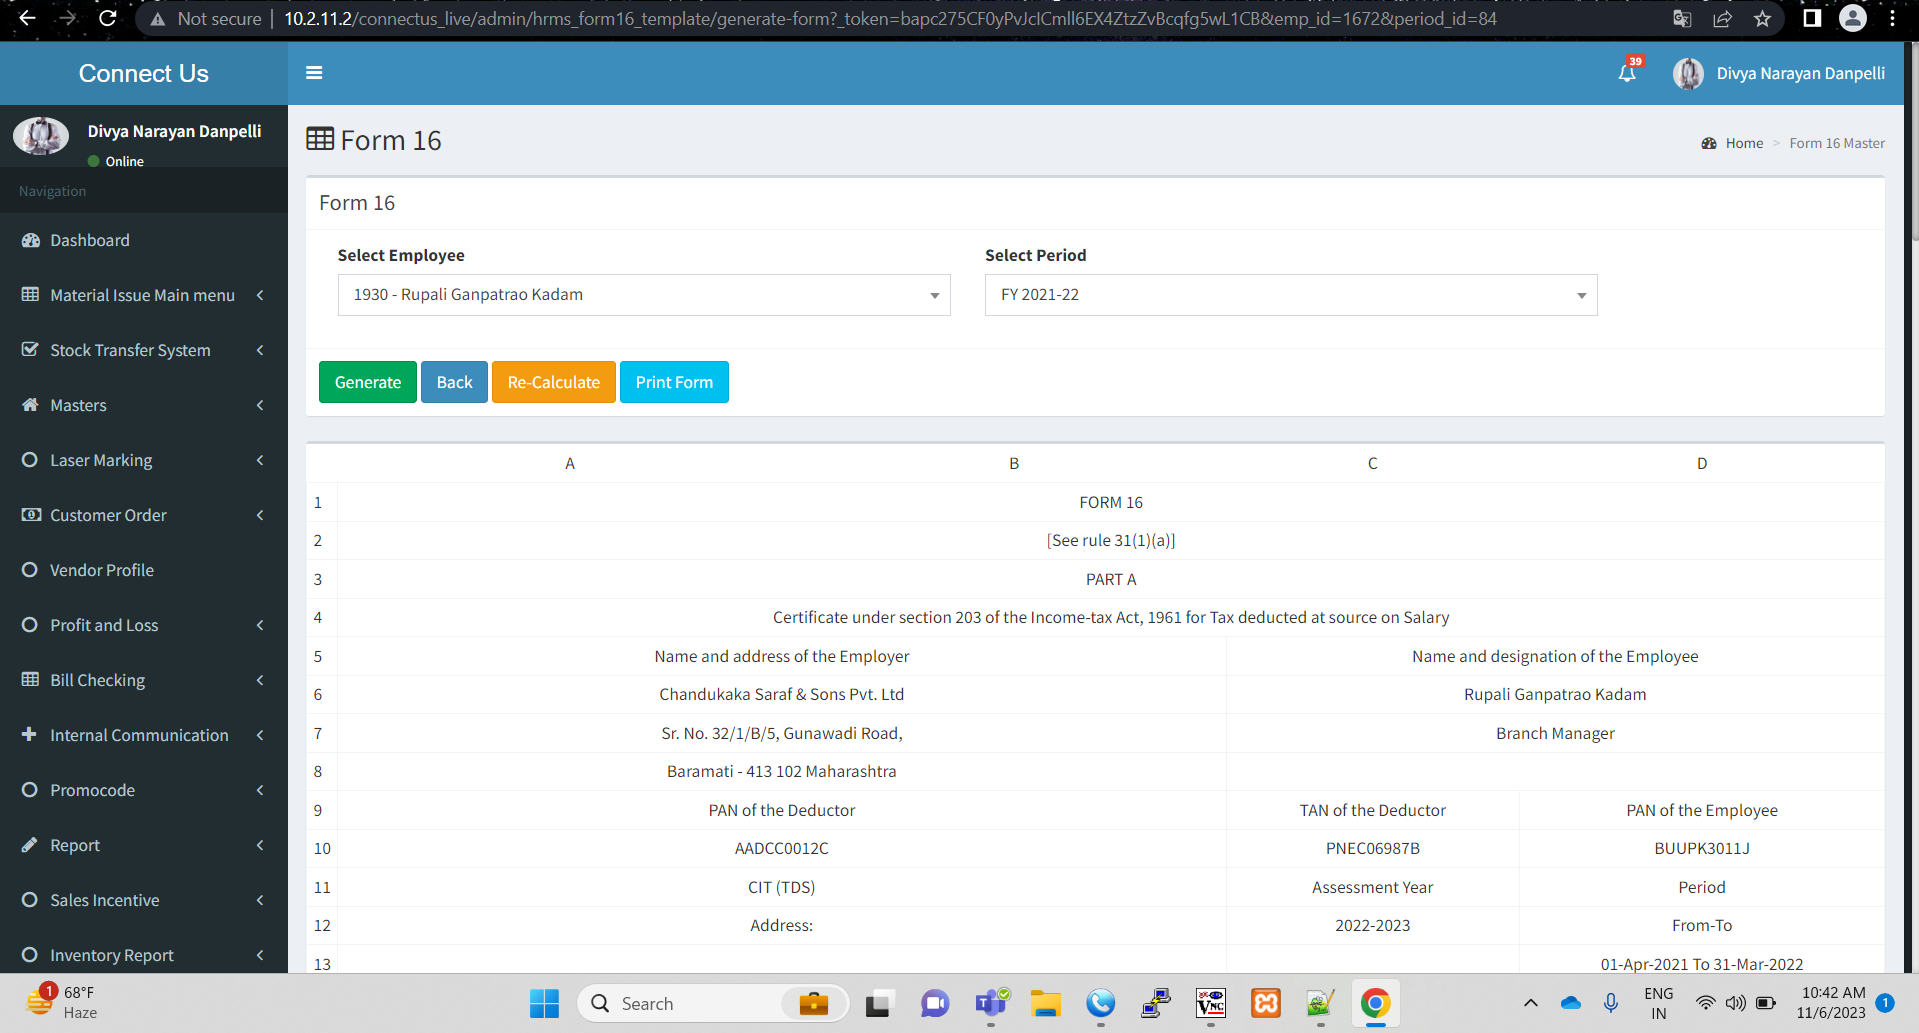Click the Inventory Report circle icon
The width and height of the screenshot is (1919, 1033).
click(x=30, y=955)
